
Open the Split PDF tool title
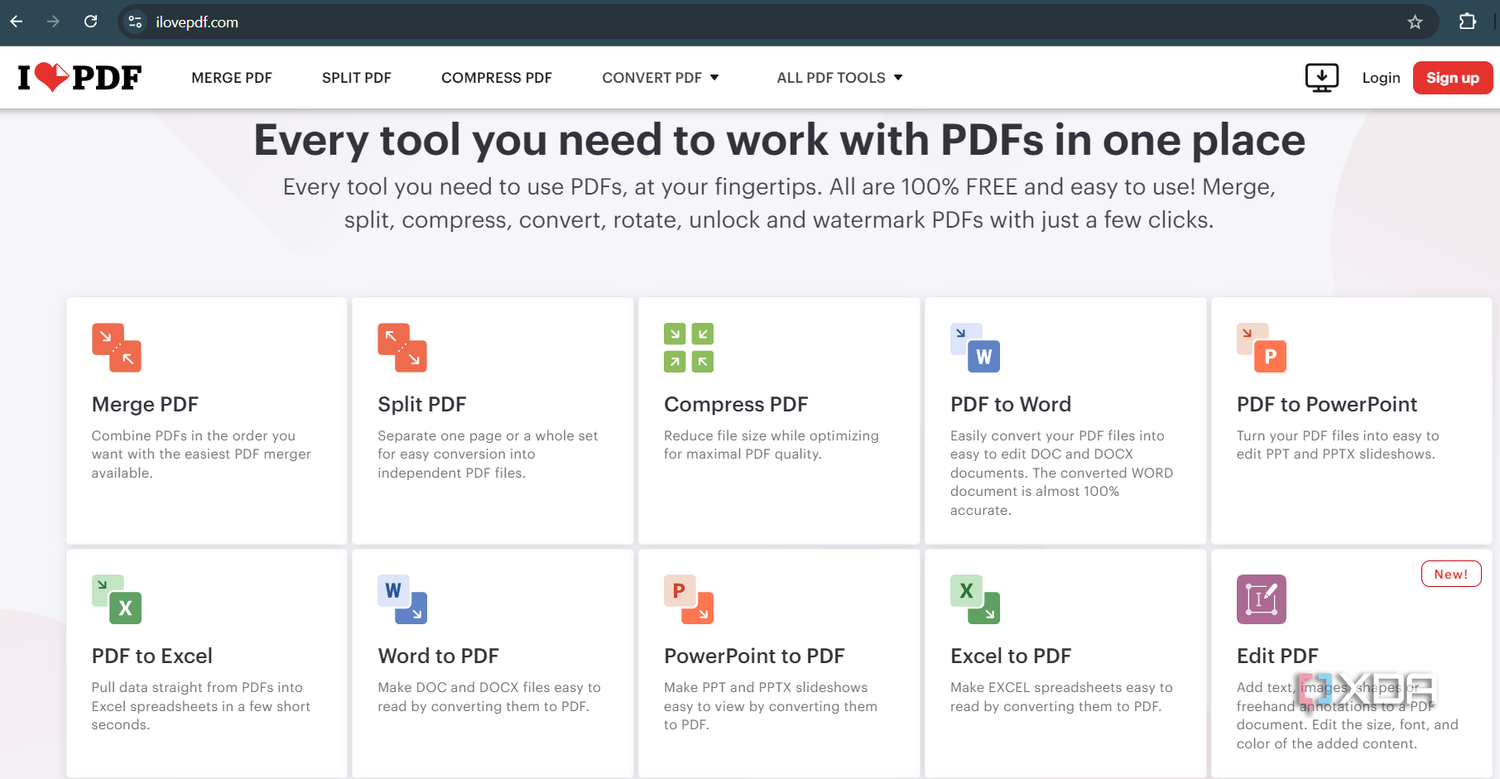[422, 404]
